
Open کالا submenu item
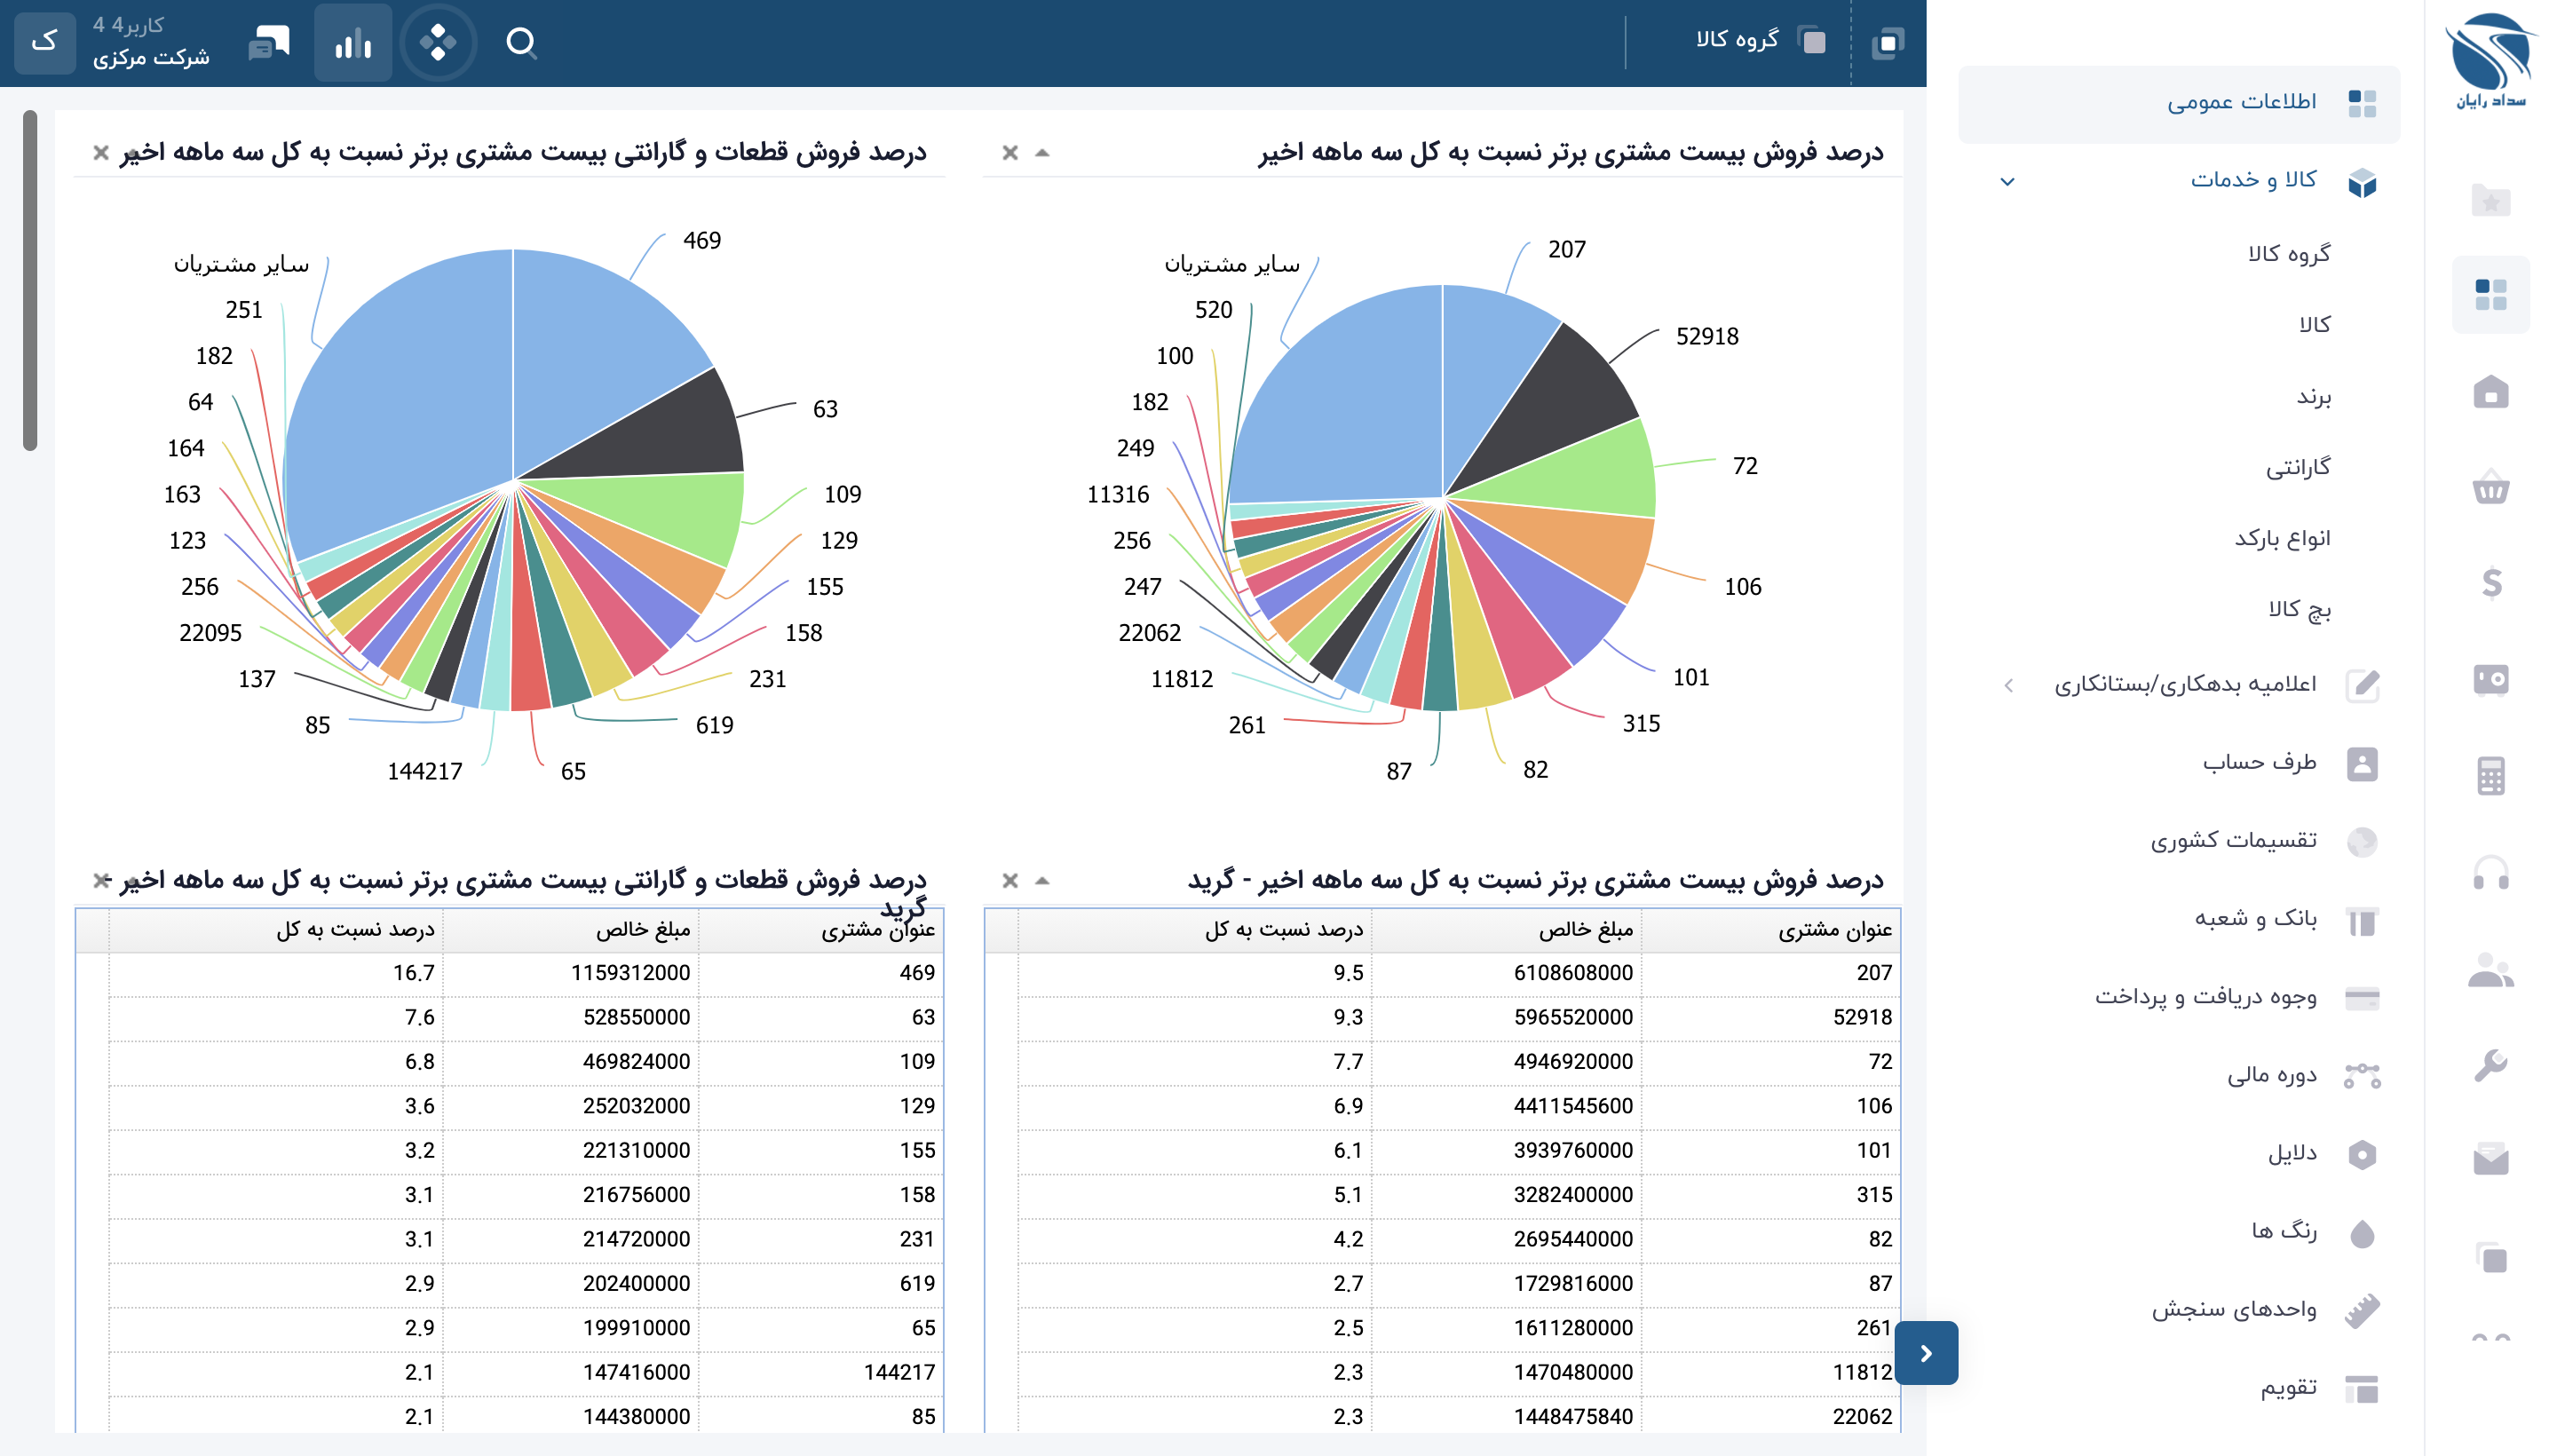2313,324
